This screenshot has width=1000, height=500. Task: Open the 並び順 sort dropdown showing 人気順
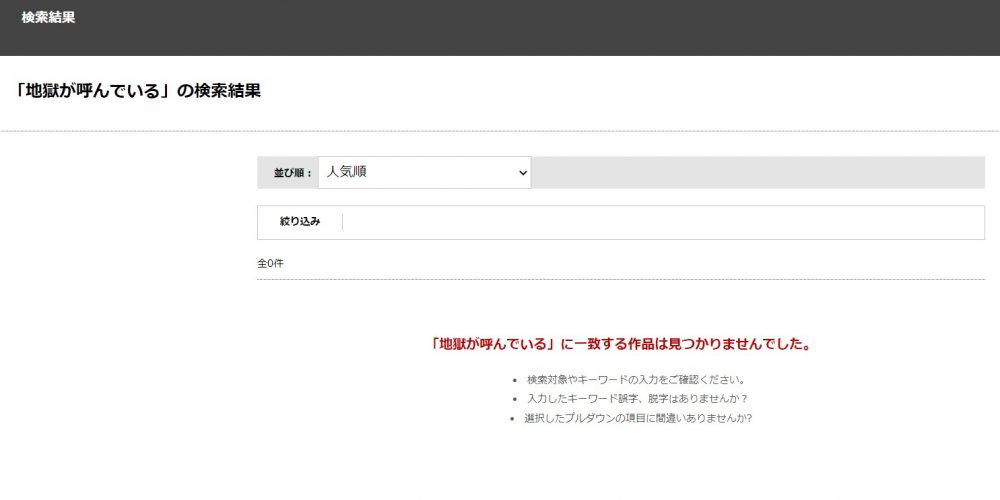pos(425,172)
